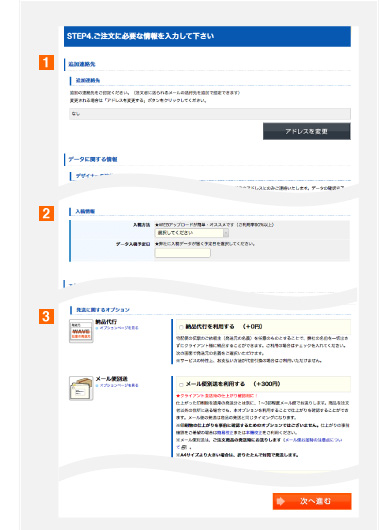The width and height of the screenshot is (379, 530).
Task: Select the データに関する情報 section heading
Action: click(93, 159)
